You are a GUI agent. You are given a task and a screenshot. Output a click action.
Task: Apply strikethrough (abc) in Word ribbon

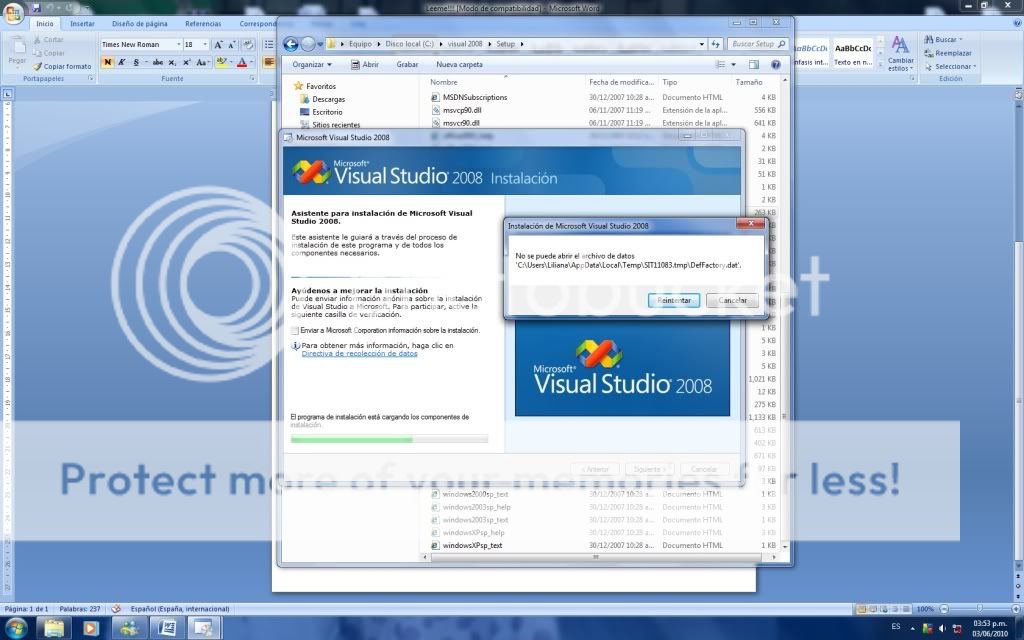point(157,62)
